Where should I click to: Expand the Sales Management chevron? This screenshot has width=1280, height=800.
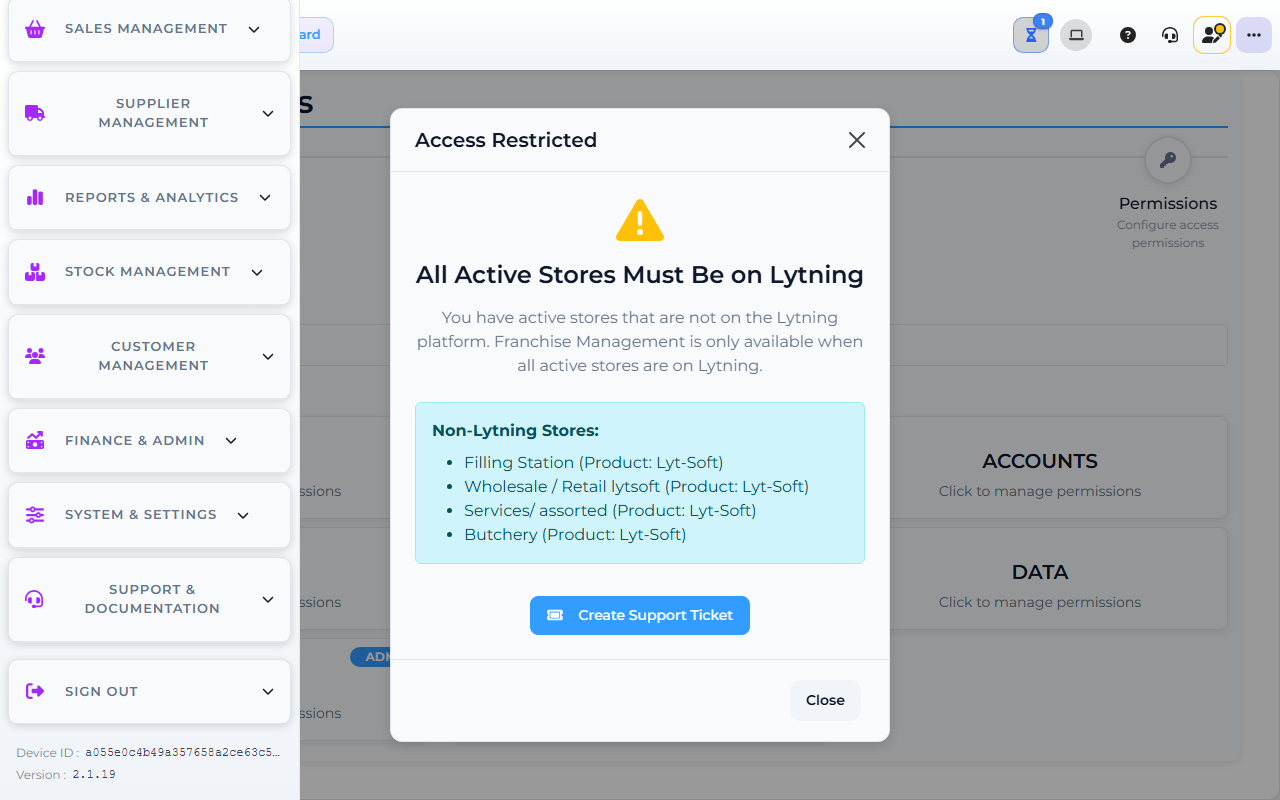coord(254,29)
